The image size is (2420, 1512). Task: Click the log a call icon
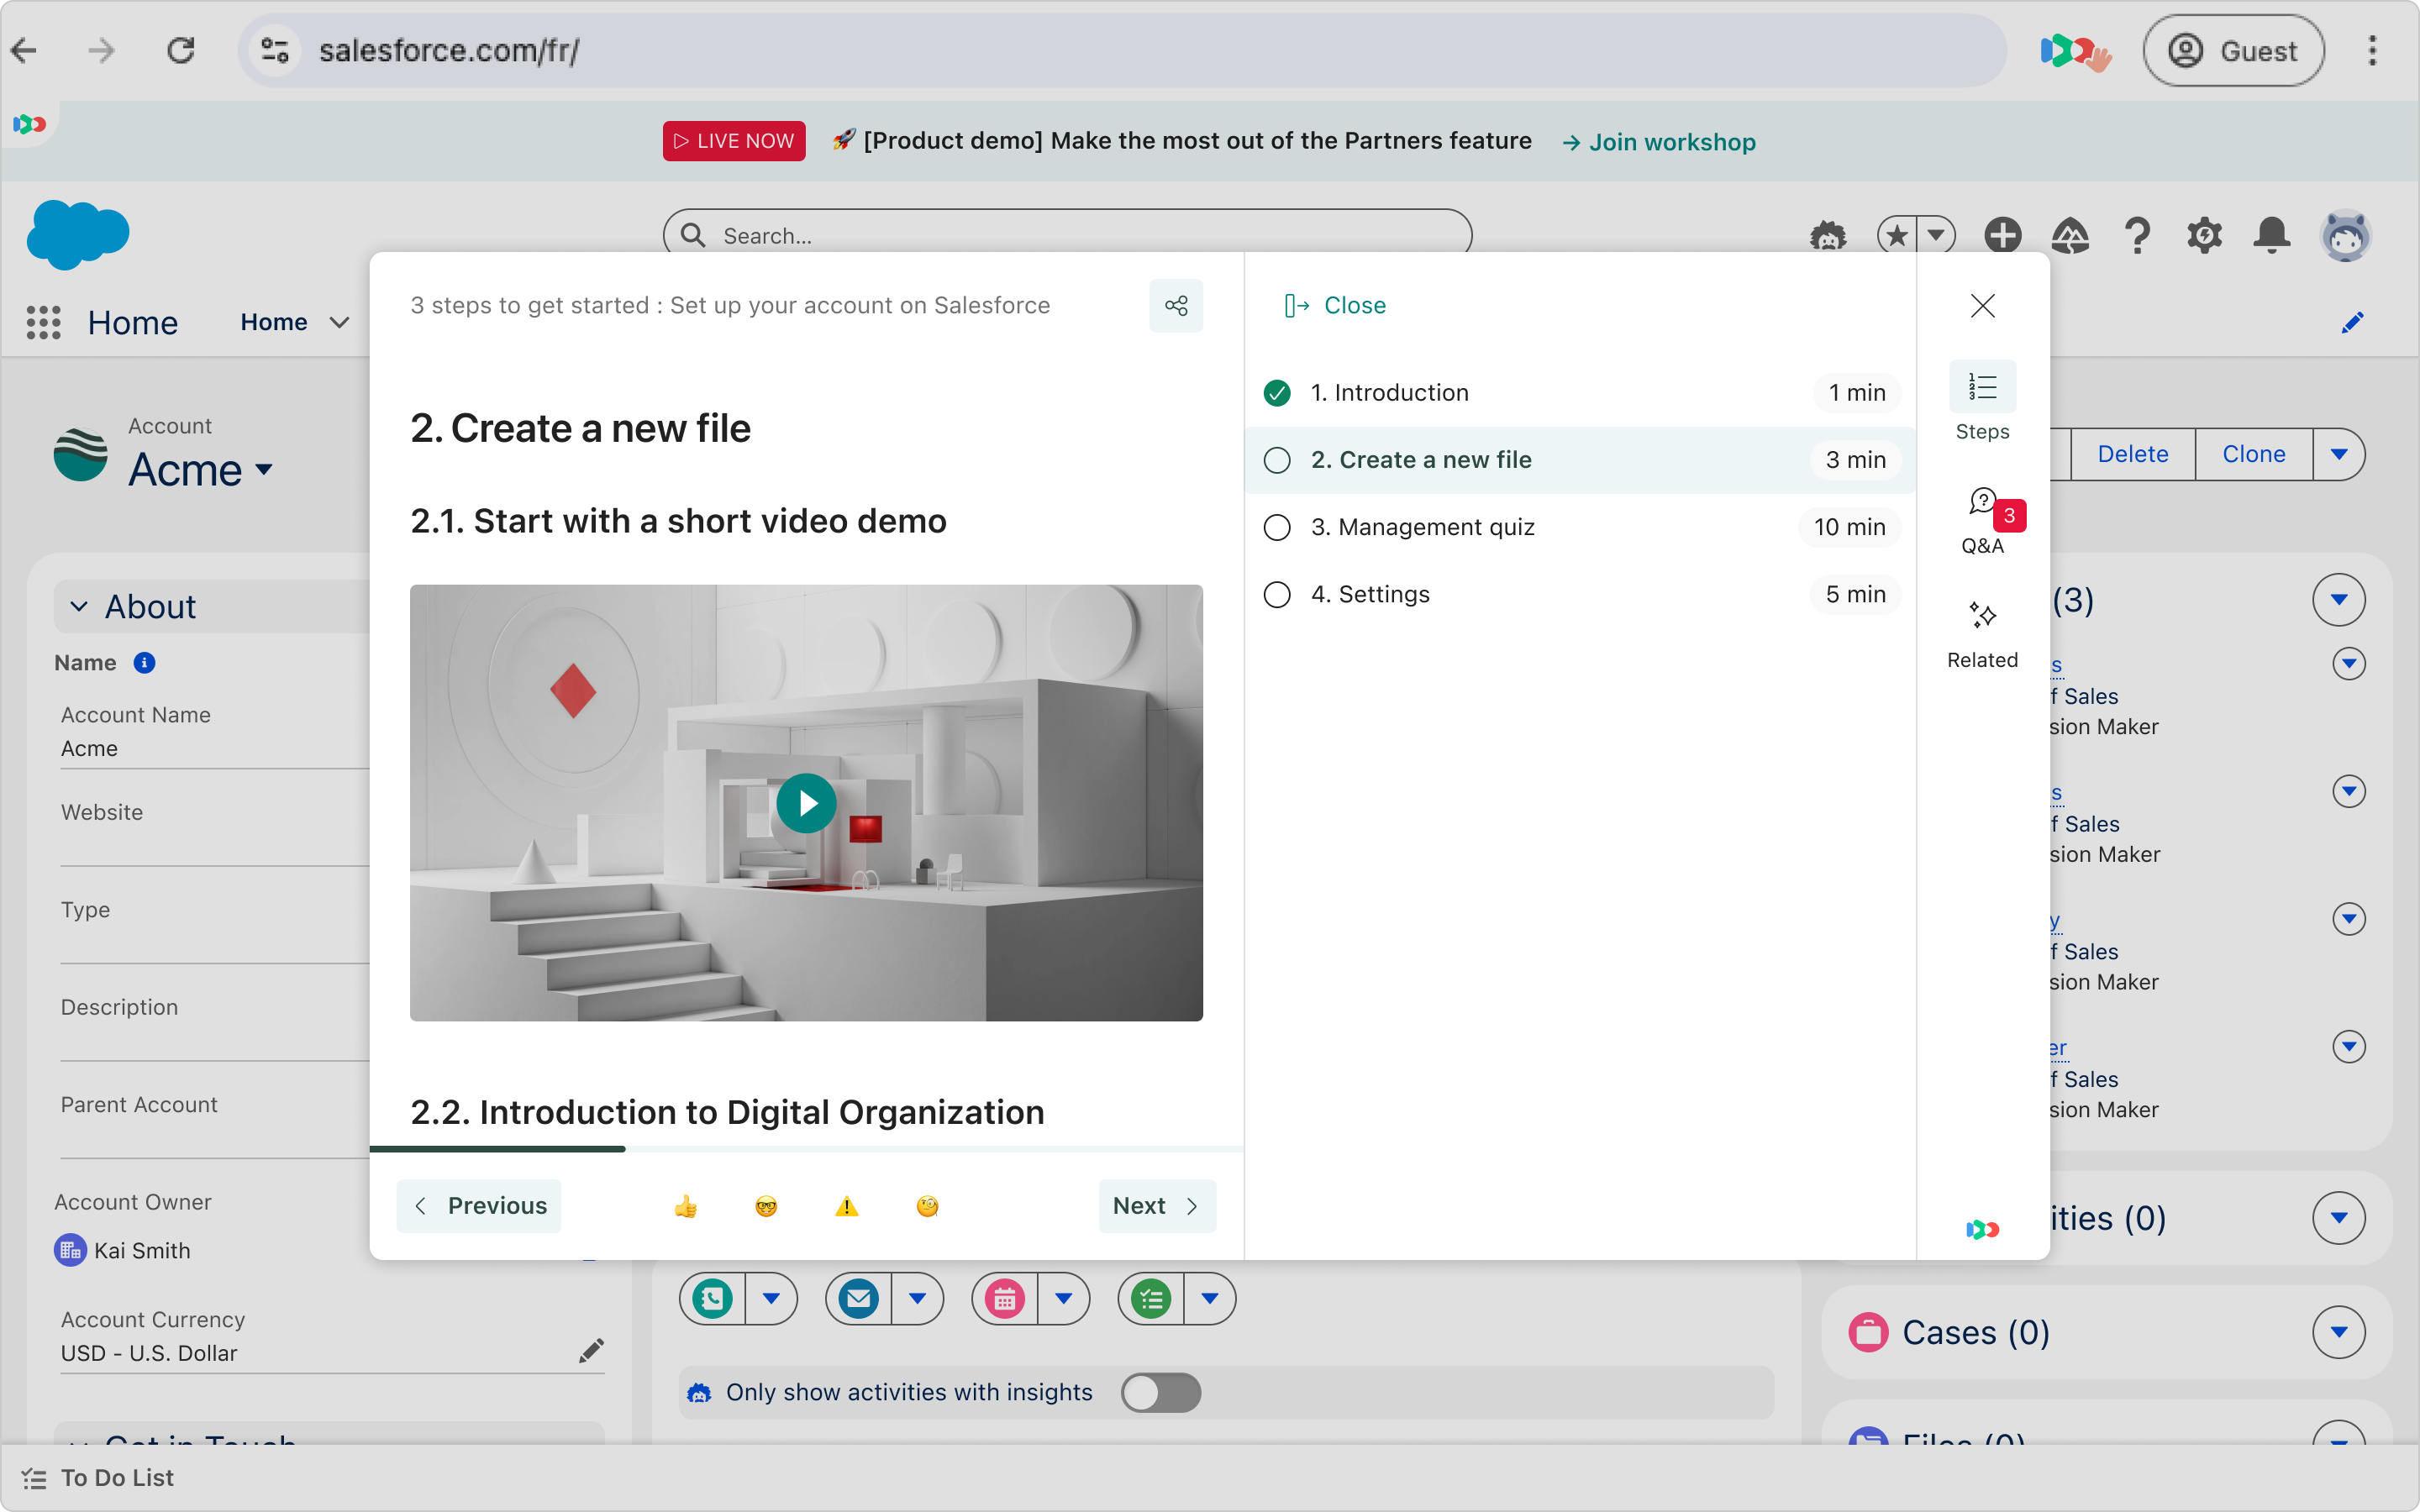pyautogui.click(x=712, y=1299)
